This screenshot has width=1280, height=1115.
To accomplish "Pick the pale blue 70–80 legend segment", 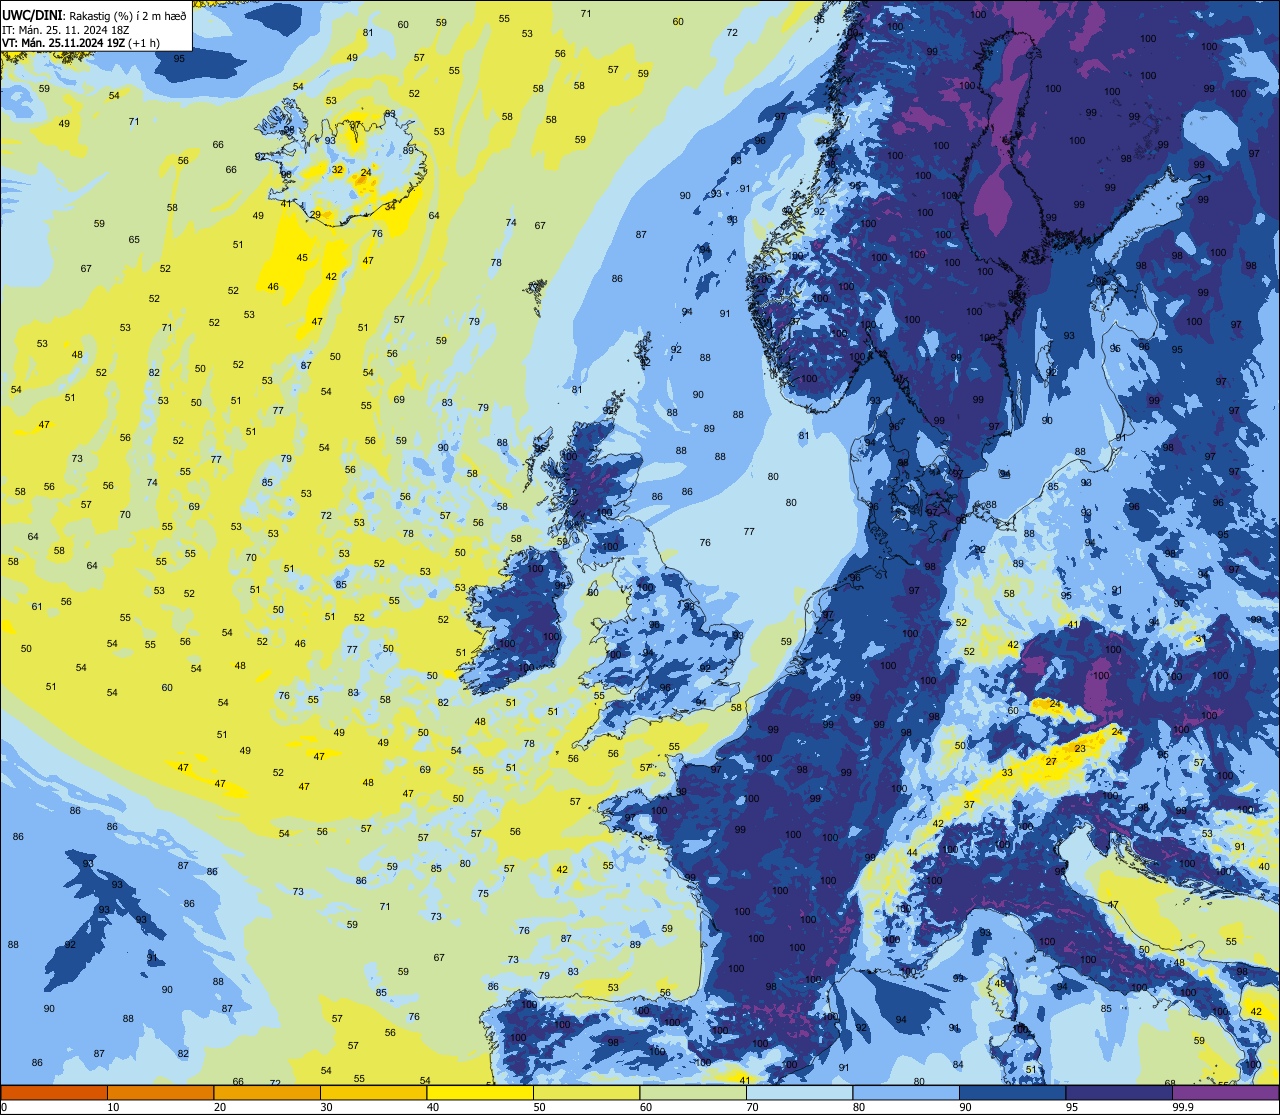I will tap(799, 1092).
